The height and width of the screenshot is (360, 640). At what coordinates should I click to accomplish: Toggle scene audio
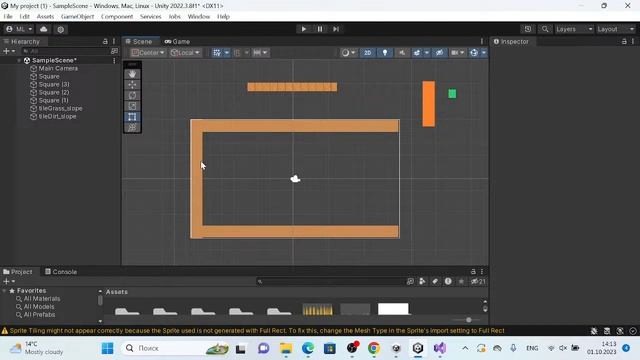click(402, 53)
